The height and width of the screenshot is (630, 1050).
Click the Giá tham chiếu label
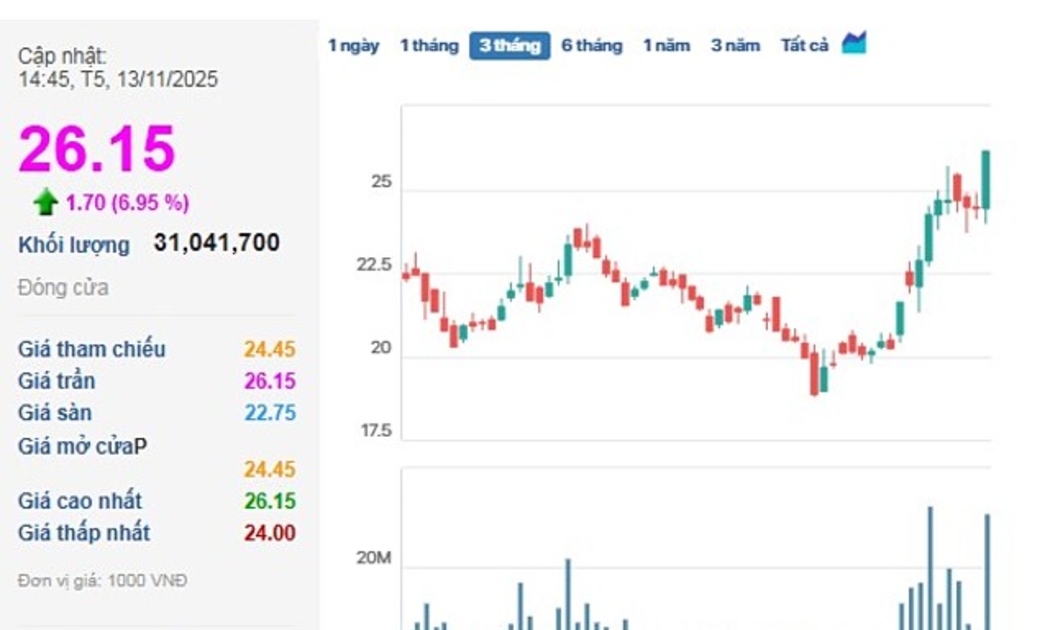92,349
